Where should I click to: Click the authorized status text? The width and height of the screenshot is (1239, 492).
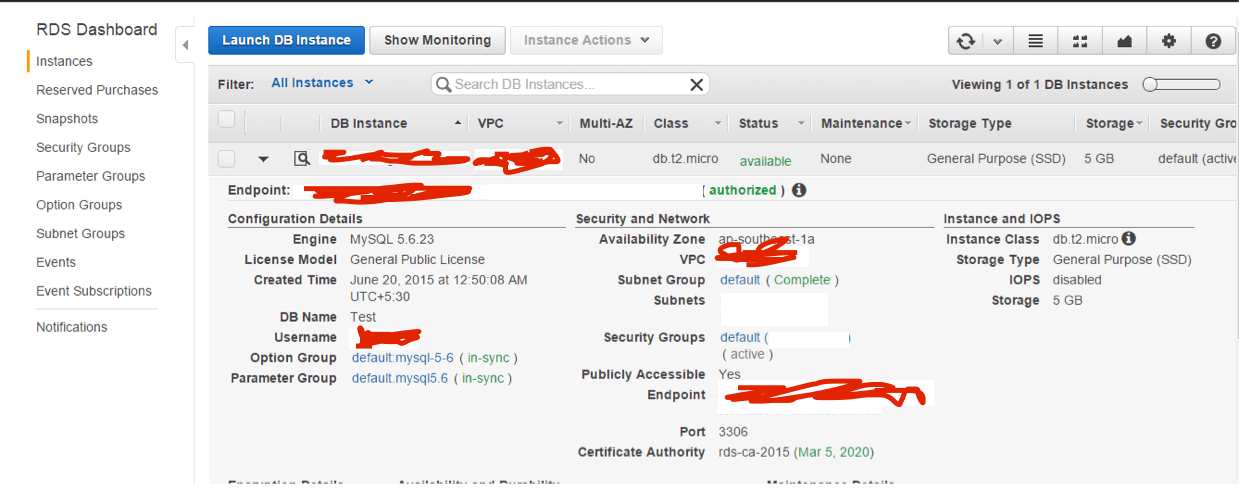pos(742,190)
